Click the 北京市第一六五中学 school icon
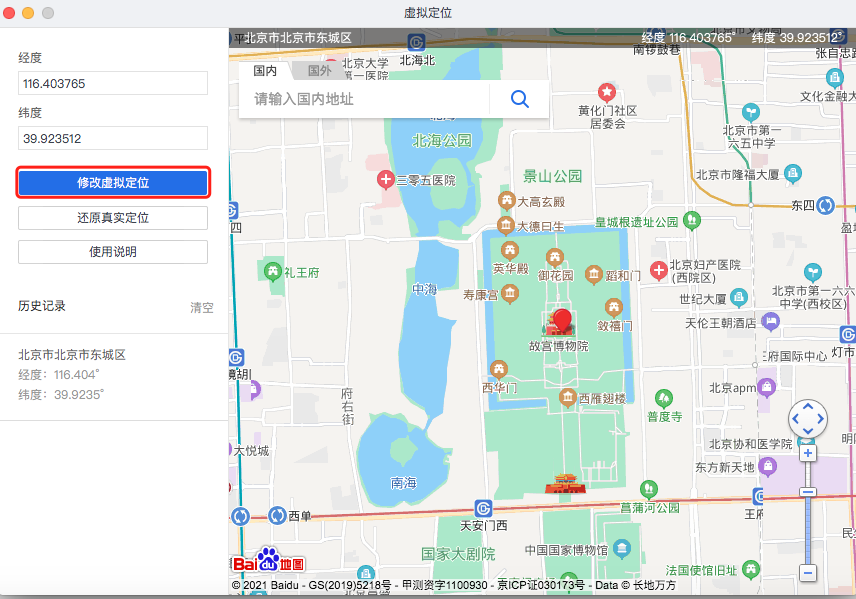Image resolution: width=856 pixels, height=599 pixels. point(751,112)
